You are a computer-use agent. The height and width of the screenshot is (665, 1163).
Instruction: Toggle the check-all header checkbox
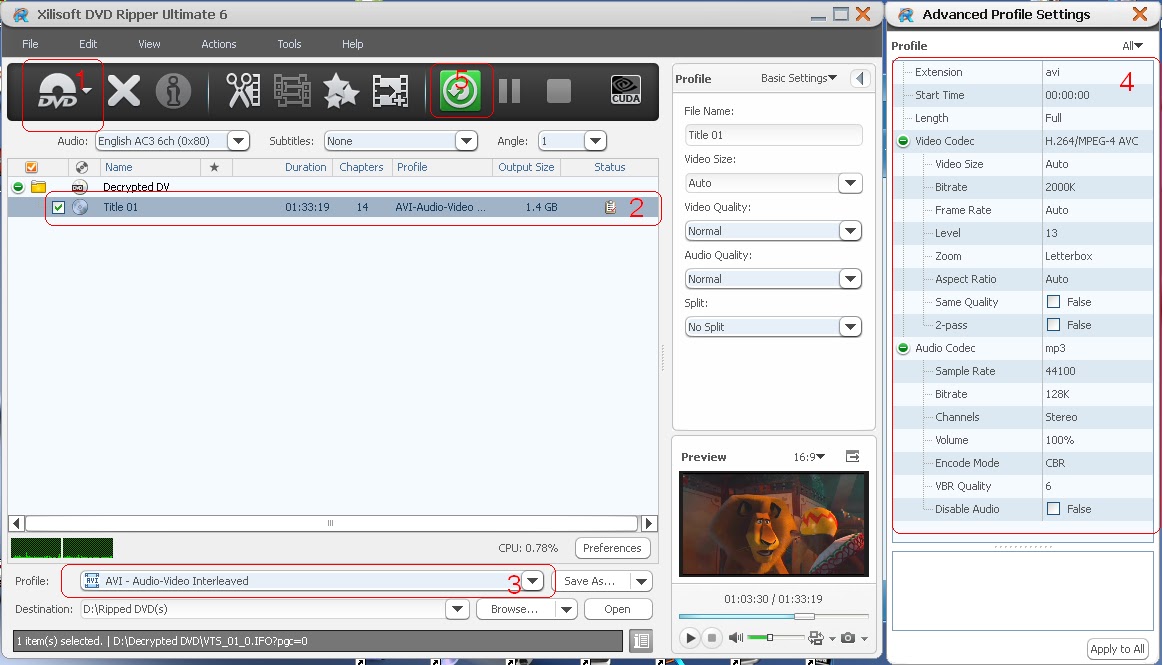(x=31, y=168)
